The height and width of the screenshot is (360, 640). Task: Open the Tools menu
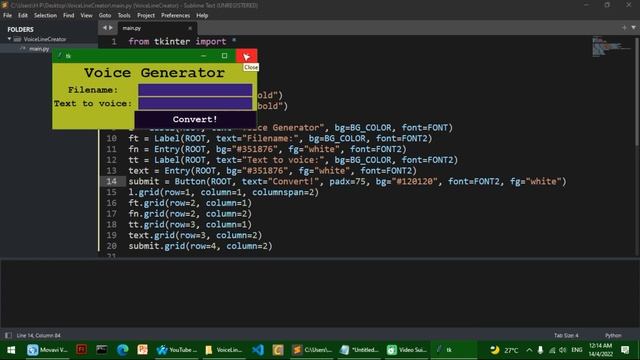tap(124, 16)
